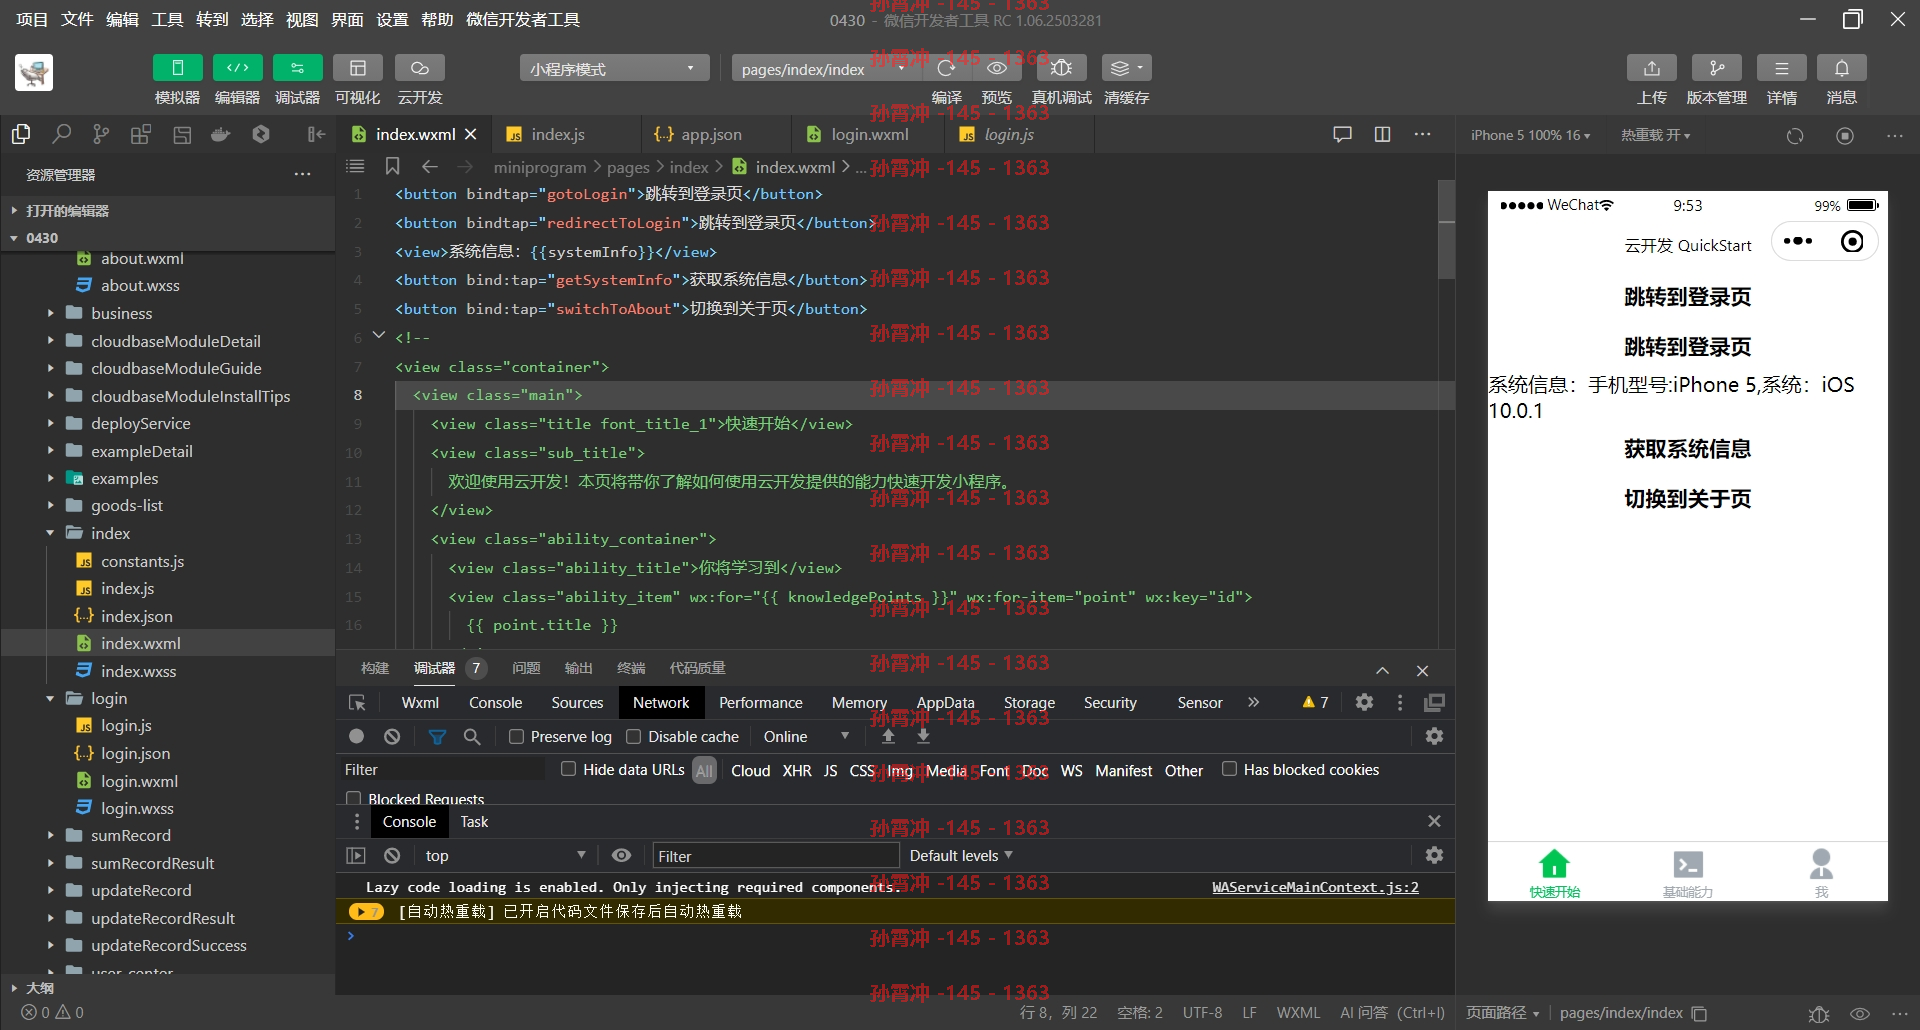
Task: Switch to the Sources tab
Action: (x=577, y=703)
